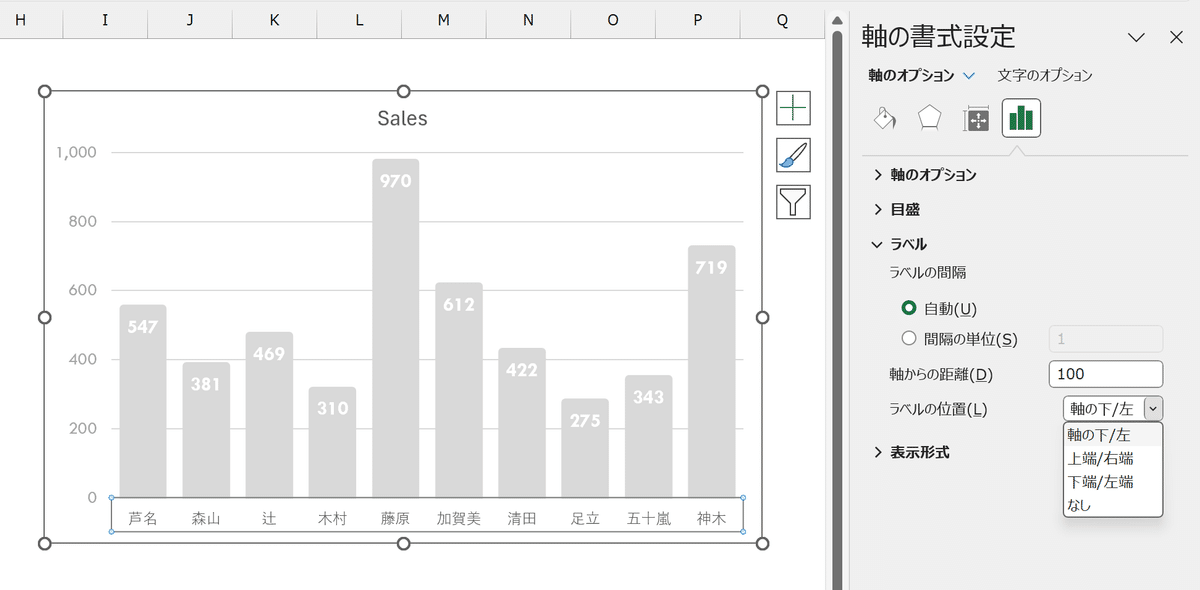This screenshot has height=590, width=1200.
Task: Open the 軸のオプション tab dropdown
Action: 968,75
